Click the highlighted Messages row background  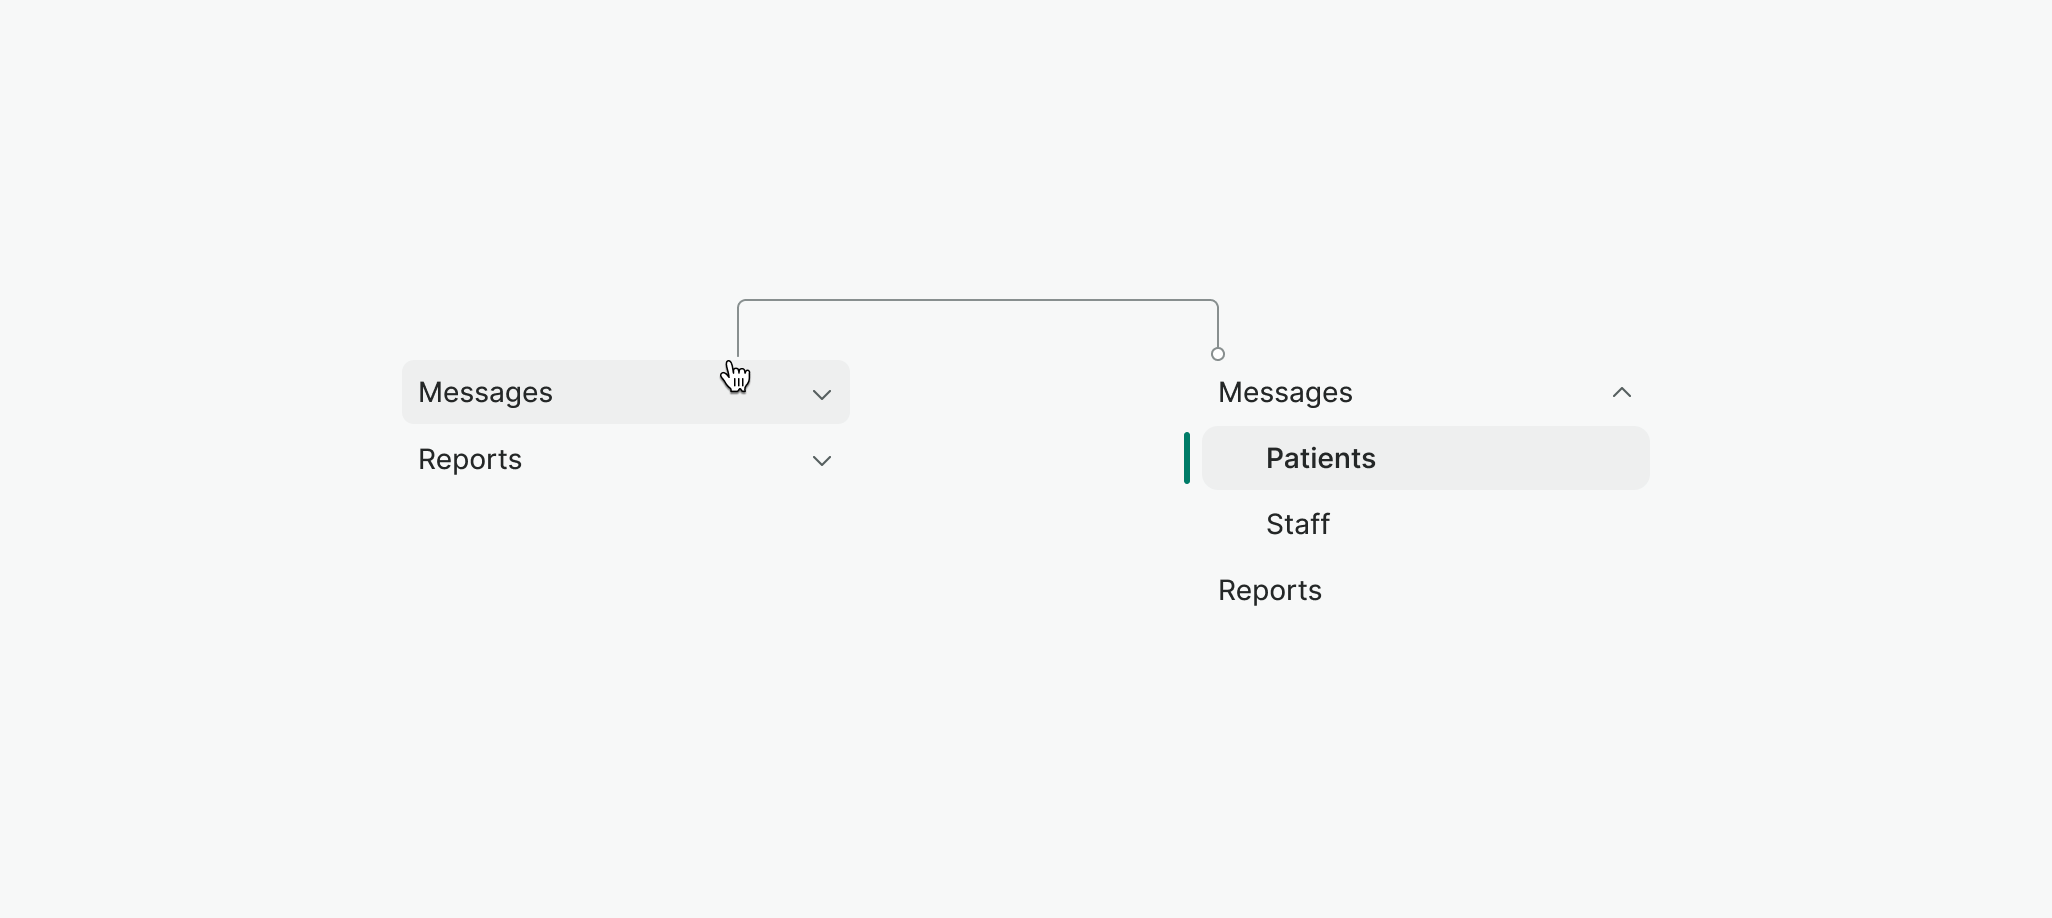click(625, 392)
